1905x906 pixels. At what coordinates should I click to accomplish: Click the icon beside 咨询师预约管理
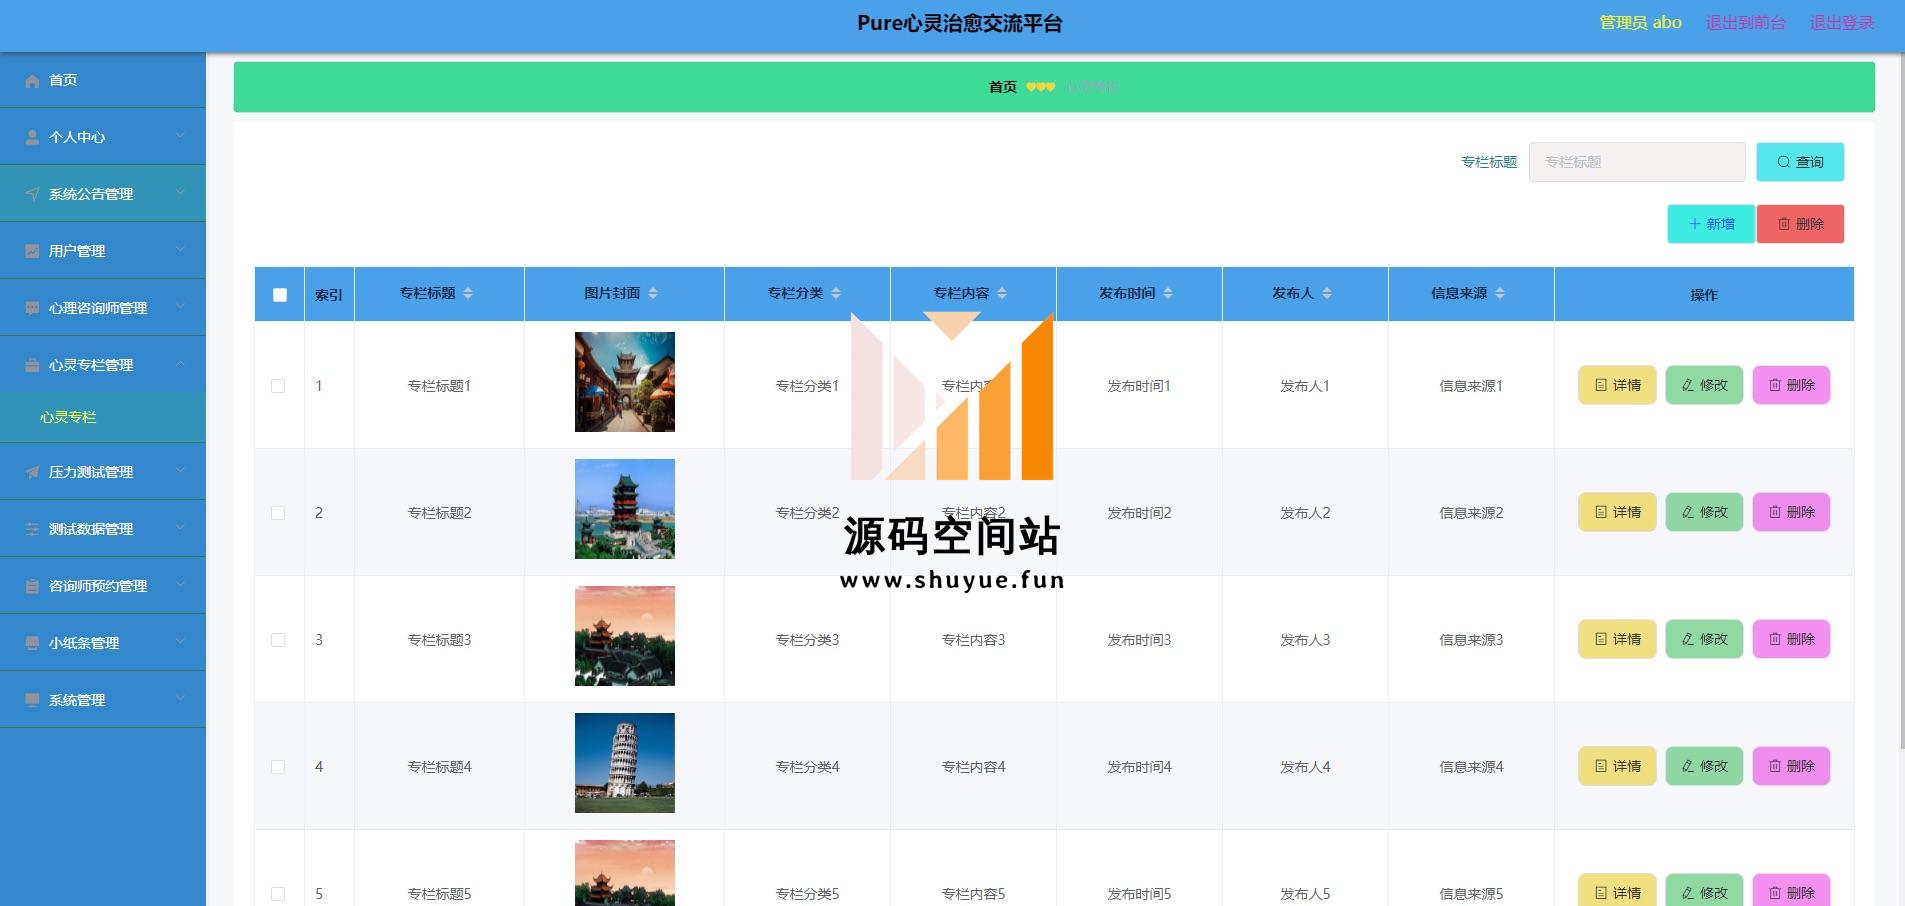[33, 586]
